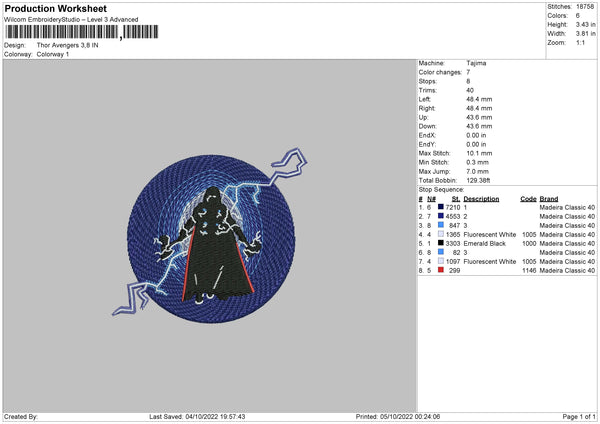Image resolution: width=600 pixels, height=424 pixels.
Task: Click the Right value 48.4 mm
Action: [x=479, y=108]
